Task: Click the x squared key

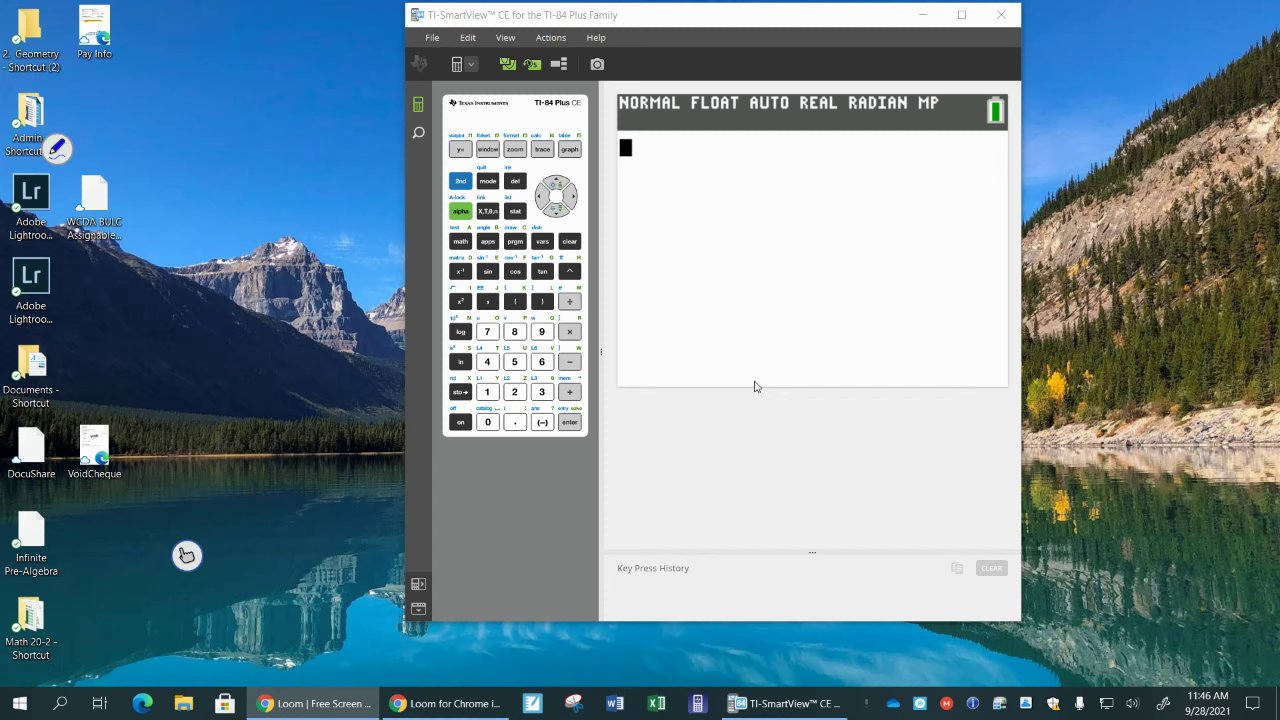Action: point(460,301)
